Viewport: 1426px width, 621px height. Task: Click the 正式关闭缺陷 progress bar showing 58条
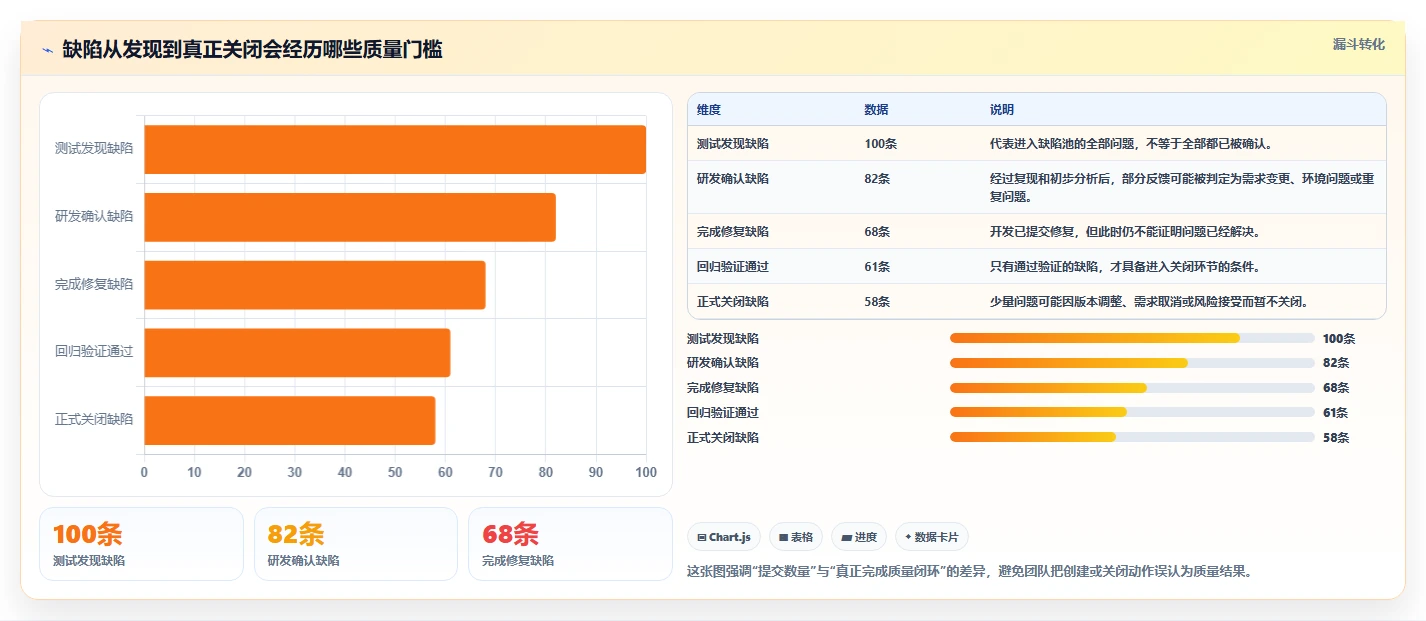tap(1132, 437)
